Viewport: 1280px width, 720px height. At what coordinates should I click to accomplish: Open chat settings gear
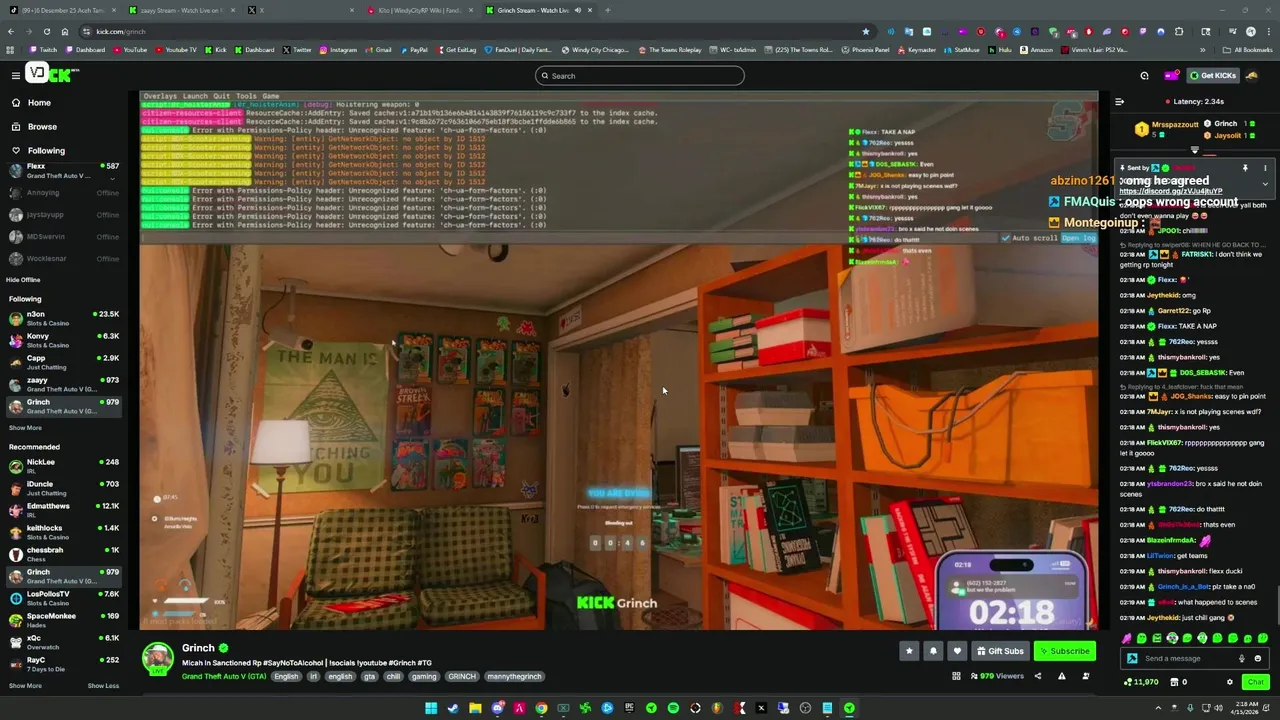1230,682
